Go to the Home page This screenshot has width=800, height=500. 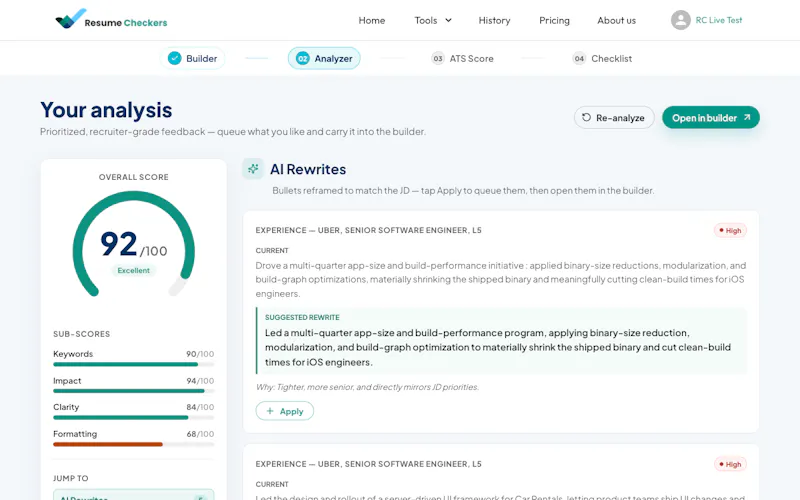point(371,20)
